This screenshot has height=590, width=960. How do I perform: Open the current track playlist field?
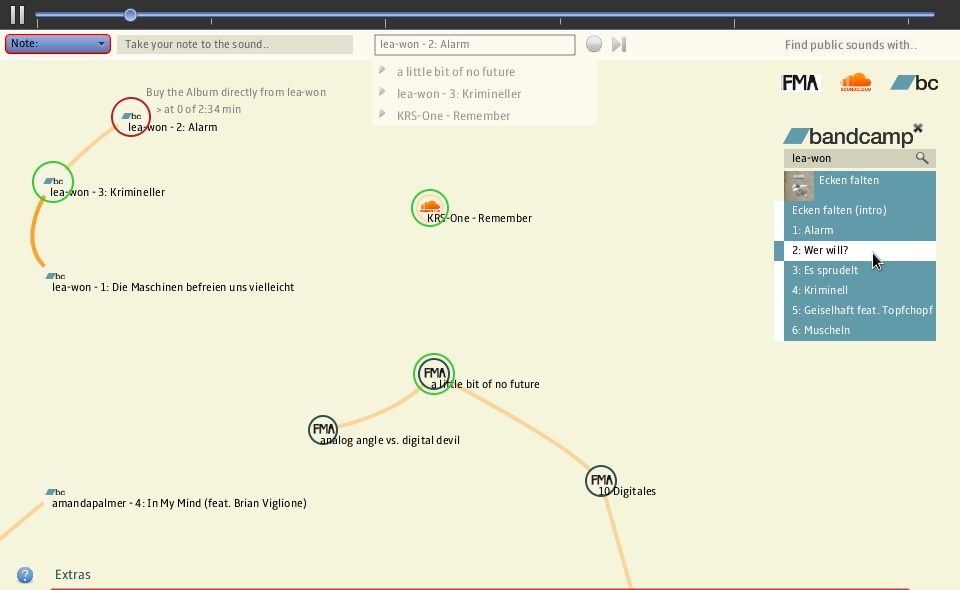tap(475, 44)
